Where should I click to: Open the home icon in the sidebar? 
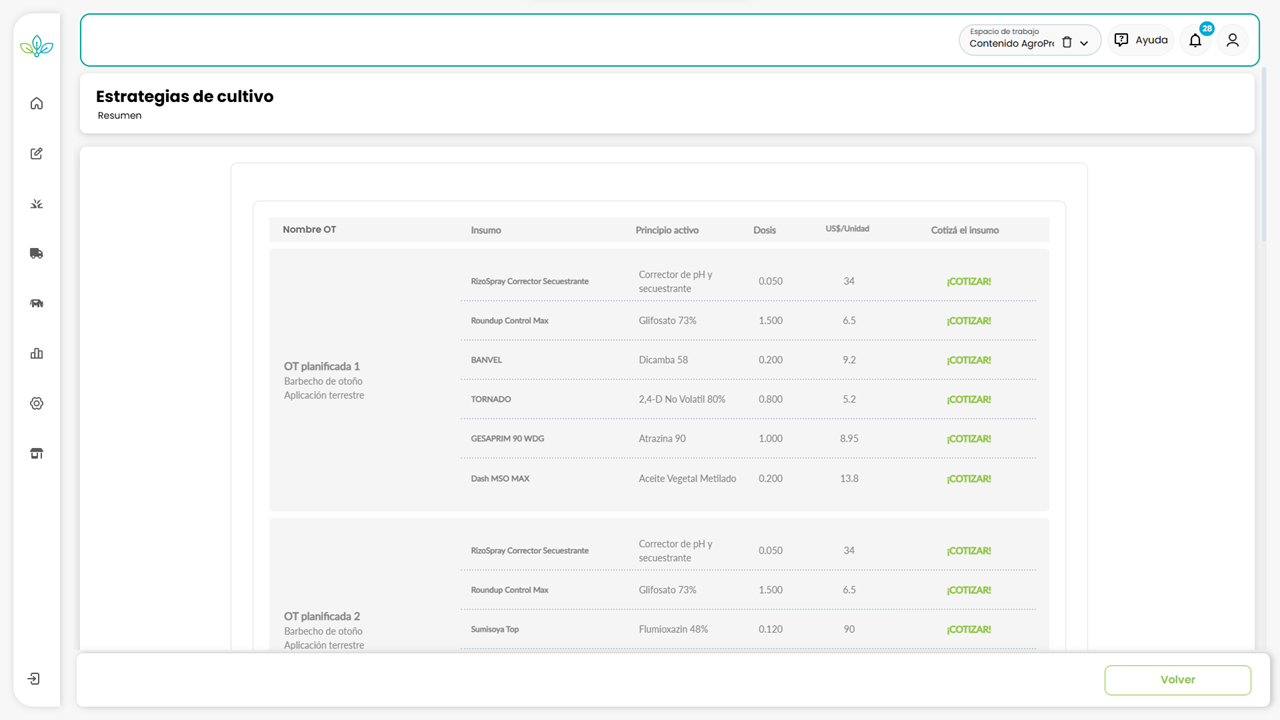37,103
